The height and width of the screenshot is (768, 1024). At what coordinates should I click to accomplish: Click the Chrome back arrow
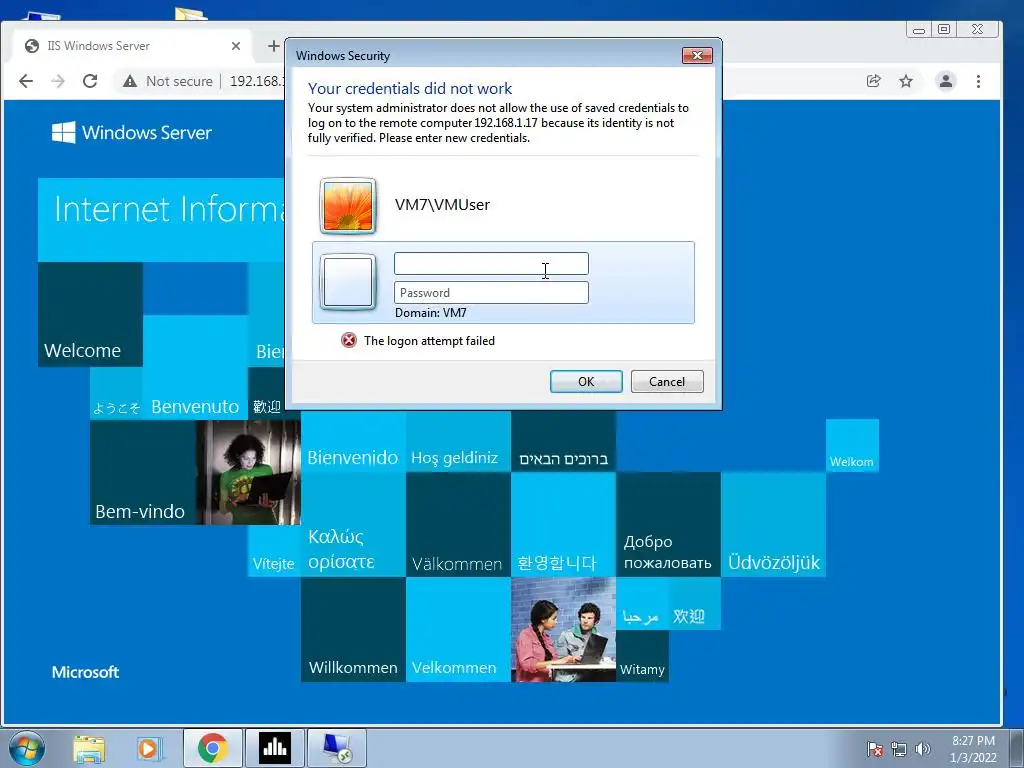tap(26, 81)
